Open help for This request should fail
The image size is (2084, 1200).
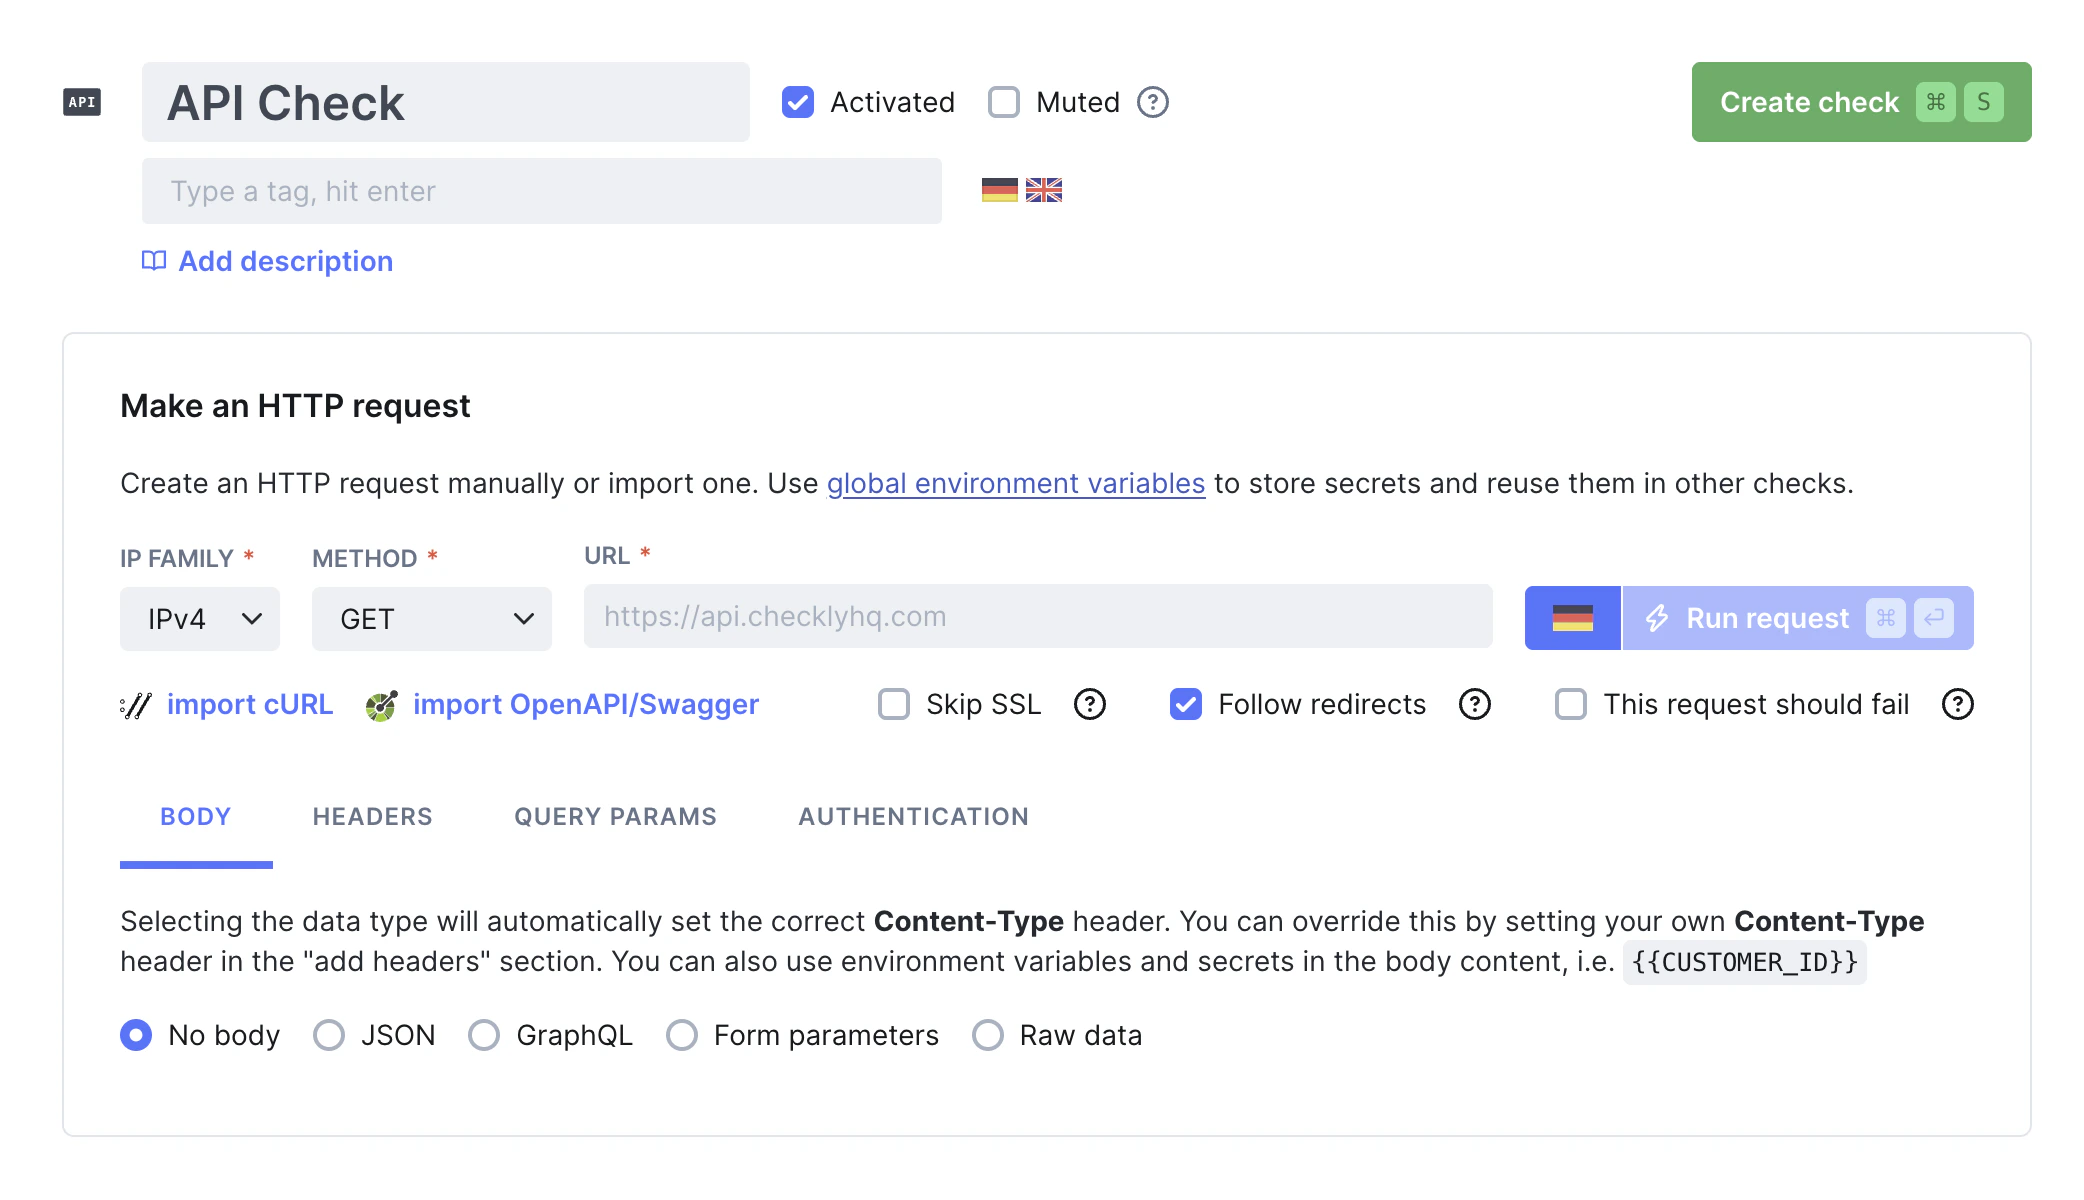click(x=1958, y=705)
